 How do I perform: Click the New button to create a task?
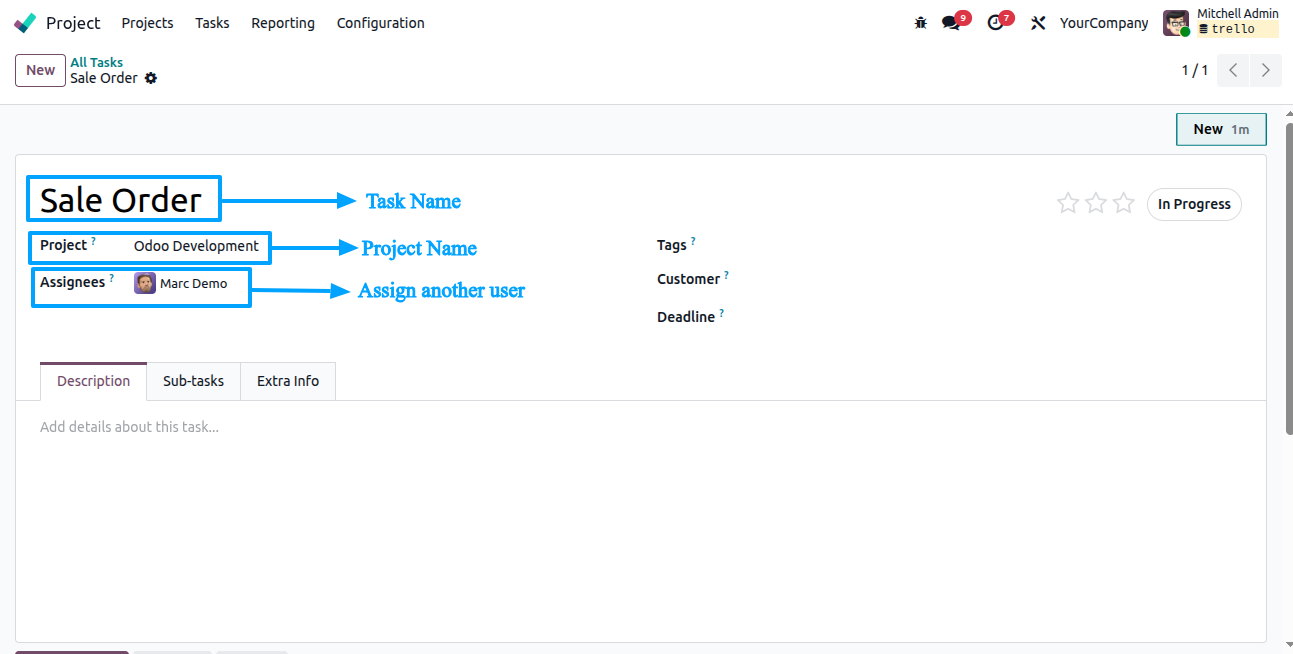[x=40, y=70]
